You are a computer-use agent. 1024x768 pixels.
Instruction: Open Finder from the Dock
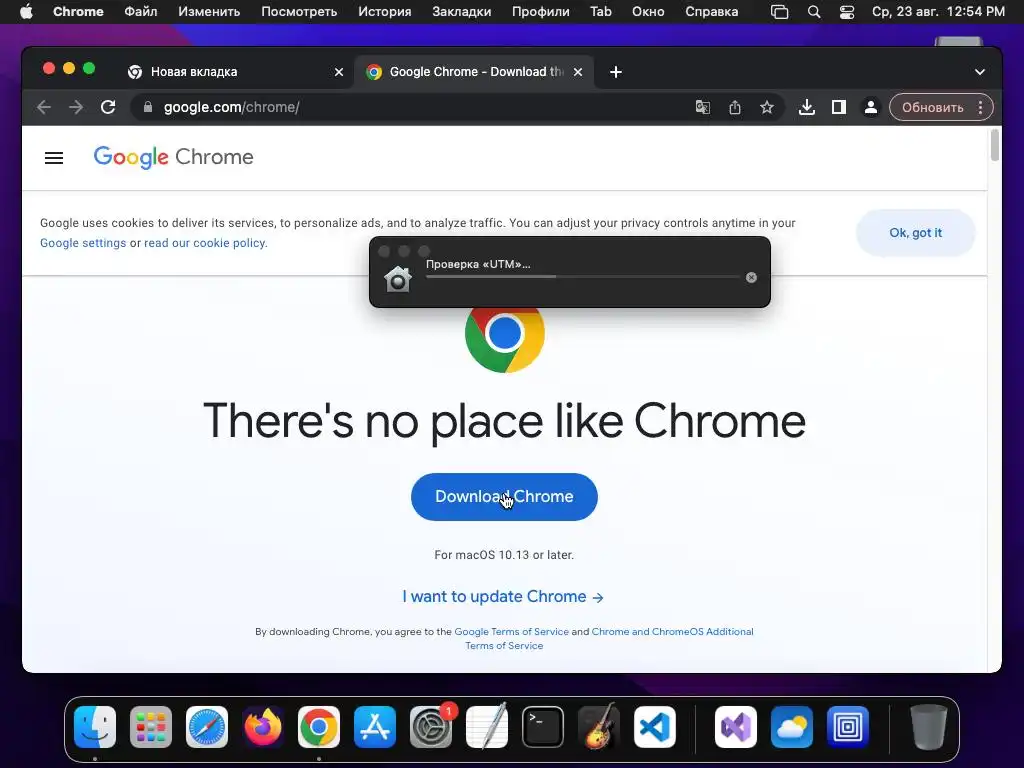pos(95,726)
